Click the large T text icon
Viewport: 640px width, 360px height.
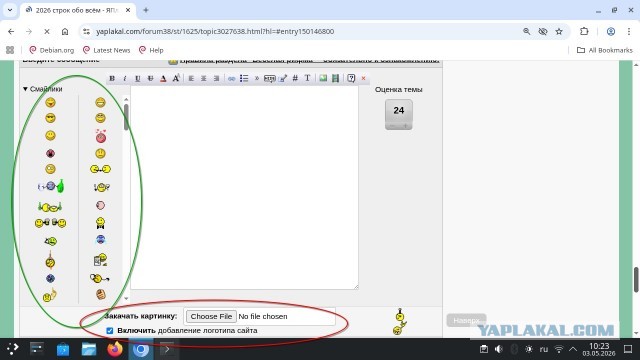[x=307, y=78]
